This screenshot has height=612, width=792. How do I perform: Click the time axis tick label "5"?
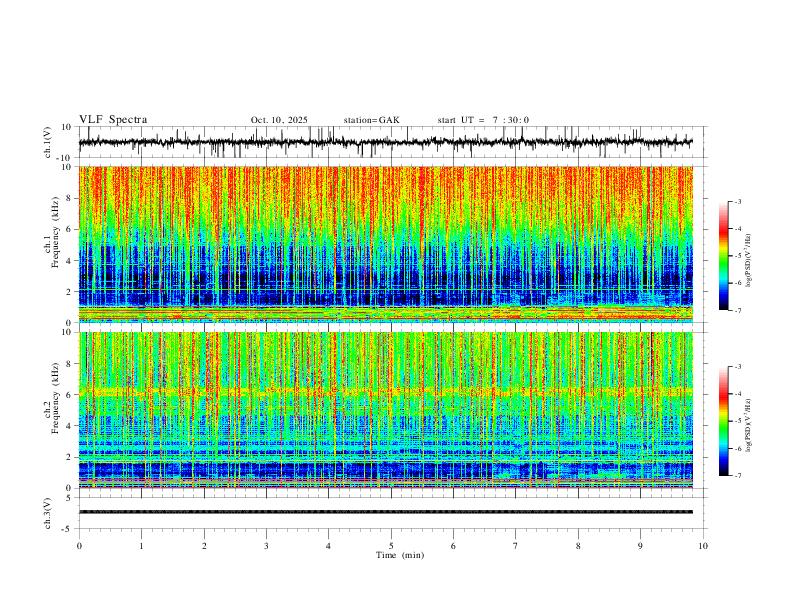point(391,546)
